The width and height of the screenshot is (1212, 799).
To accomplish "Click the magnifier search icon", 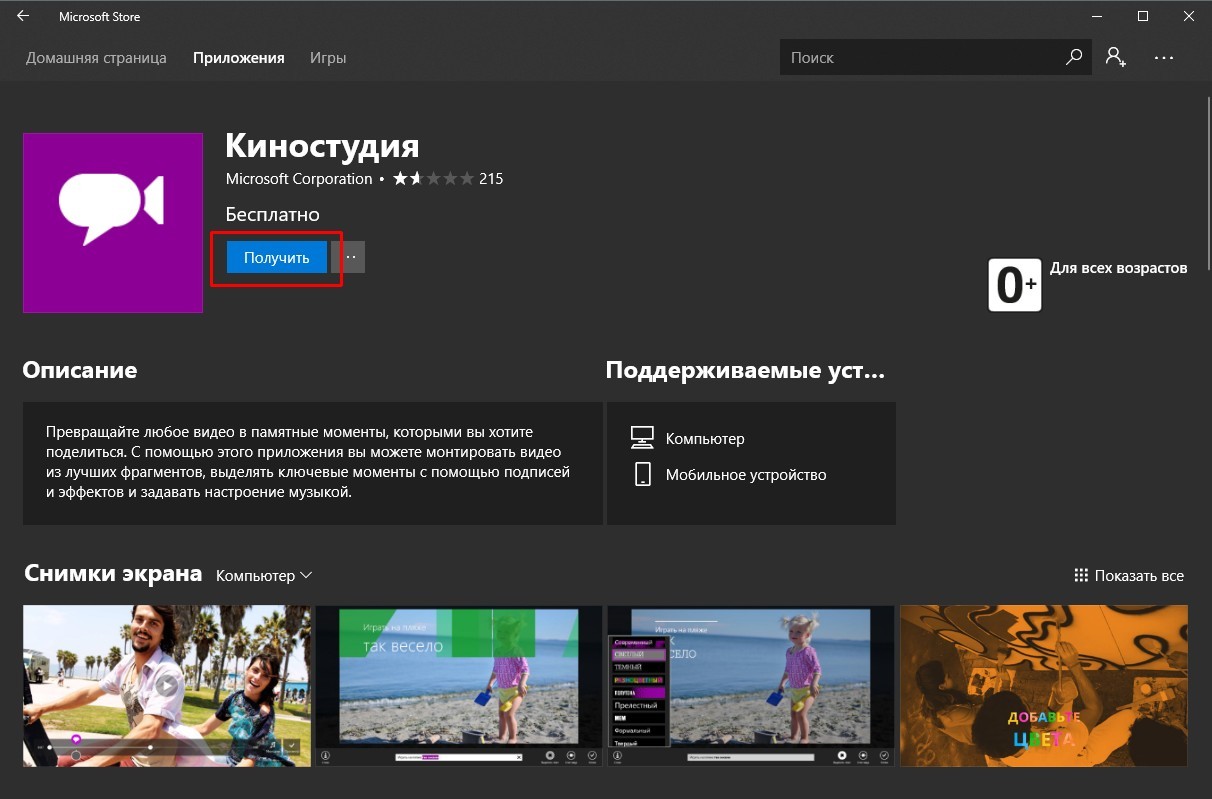I will point(1074,58).
